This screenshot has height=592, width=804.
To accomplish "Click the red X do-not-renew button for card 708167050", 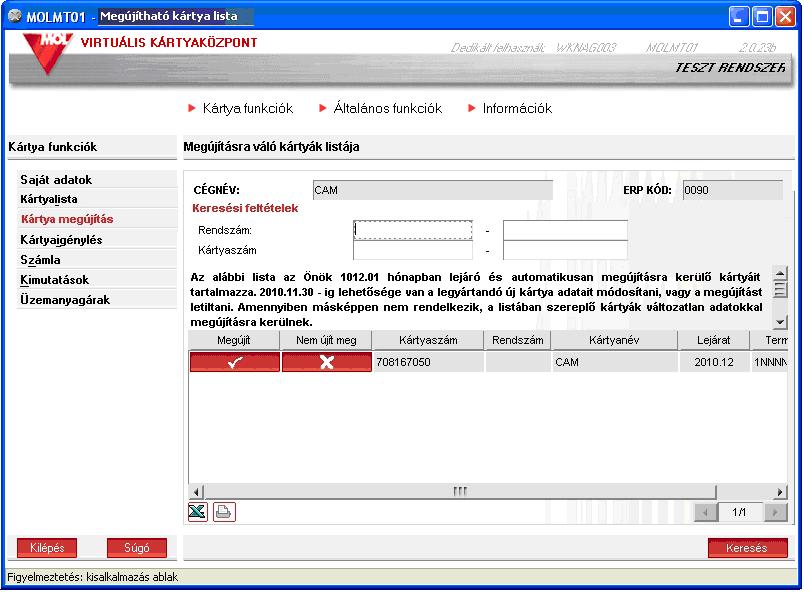I will pyautogui.click(x=327, y=362).
